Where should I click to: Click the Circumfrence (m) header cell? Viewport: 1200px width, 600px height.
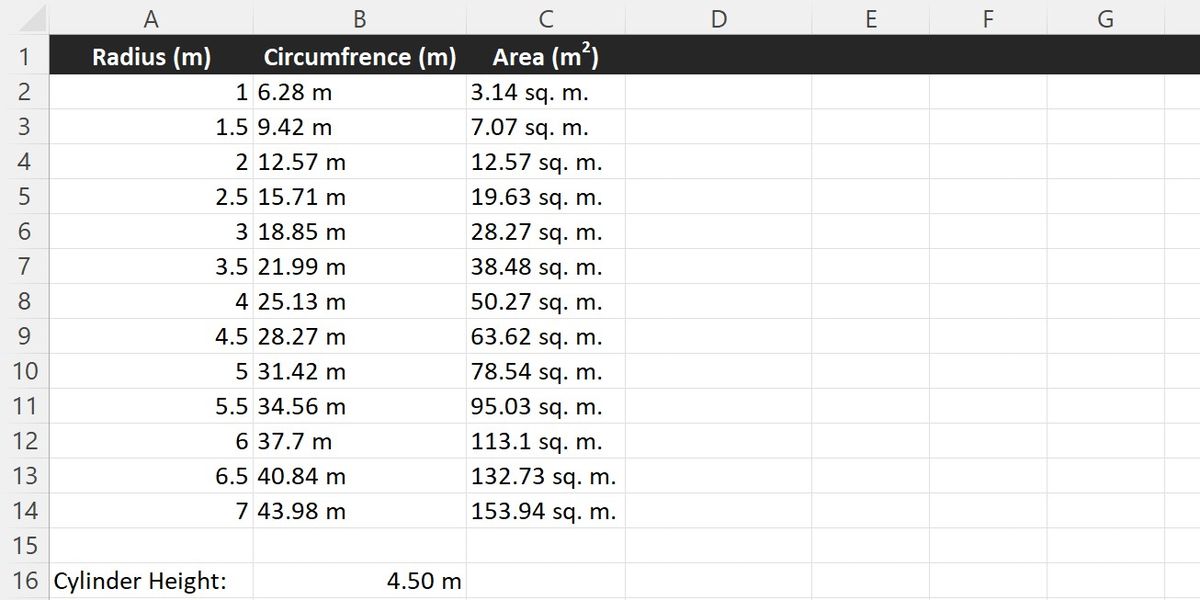pyautogui.click(x=360, y=57)
